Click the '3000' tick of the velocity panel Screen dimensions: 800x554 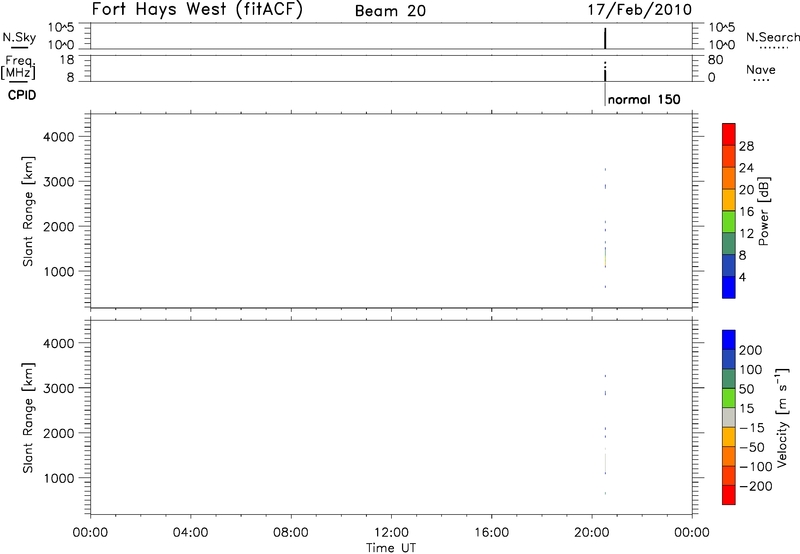click(59, 388)
